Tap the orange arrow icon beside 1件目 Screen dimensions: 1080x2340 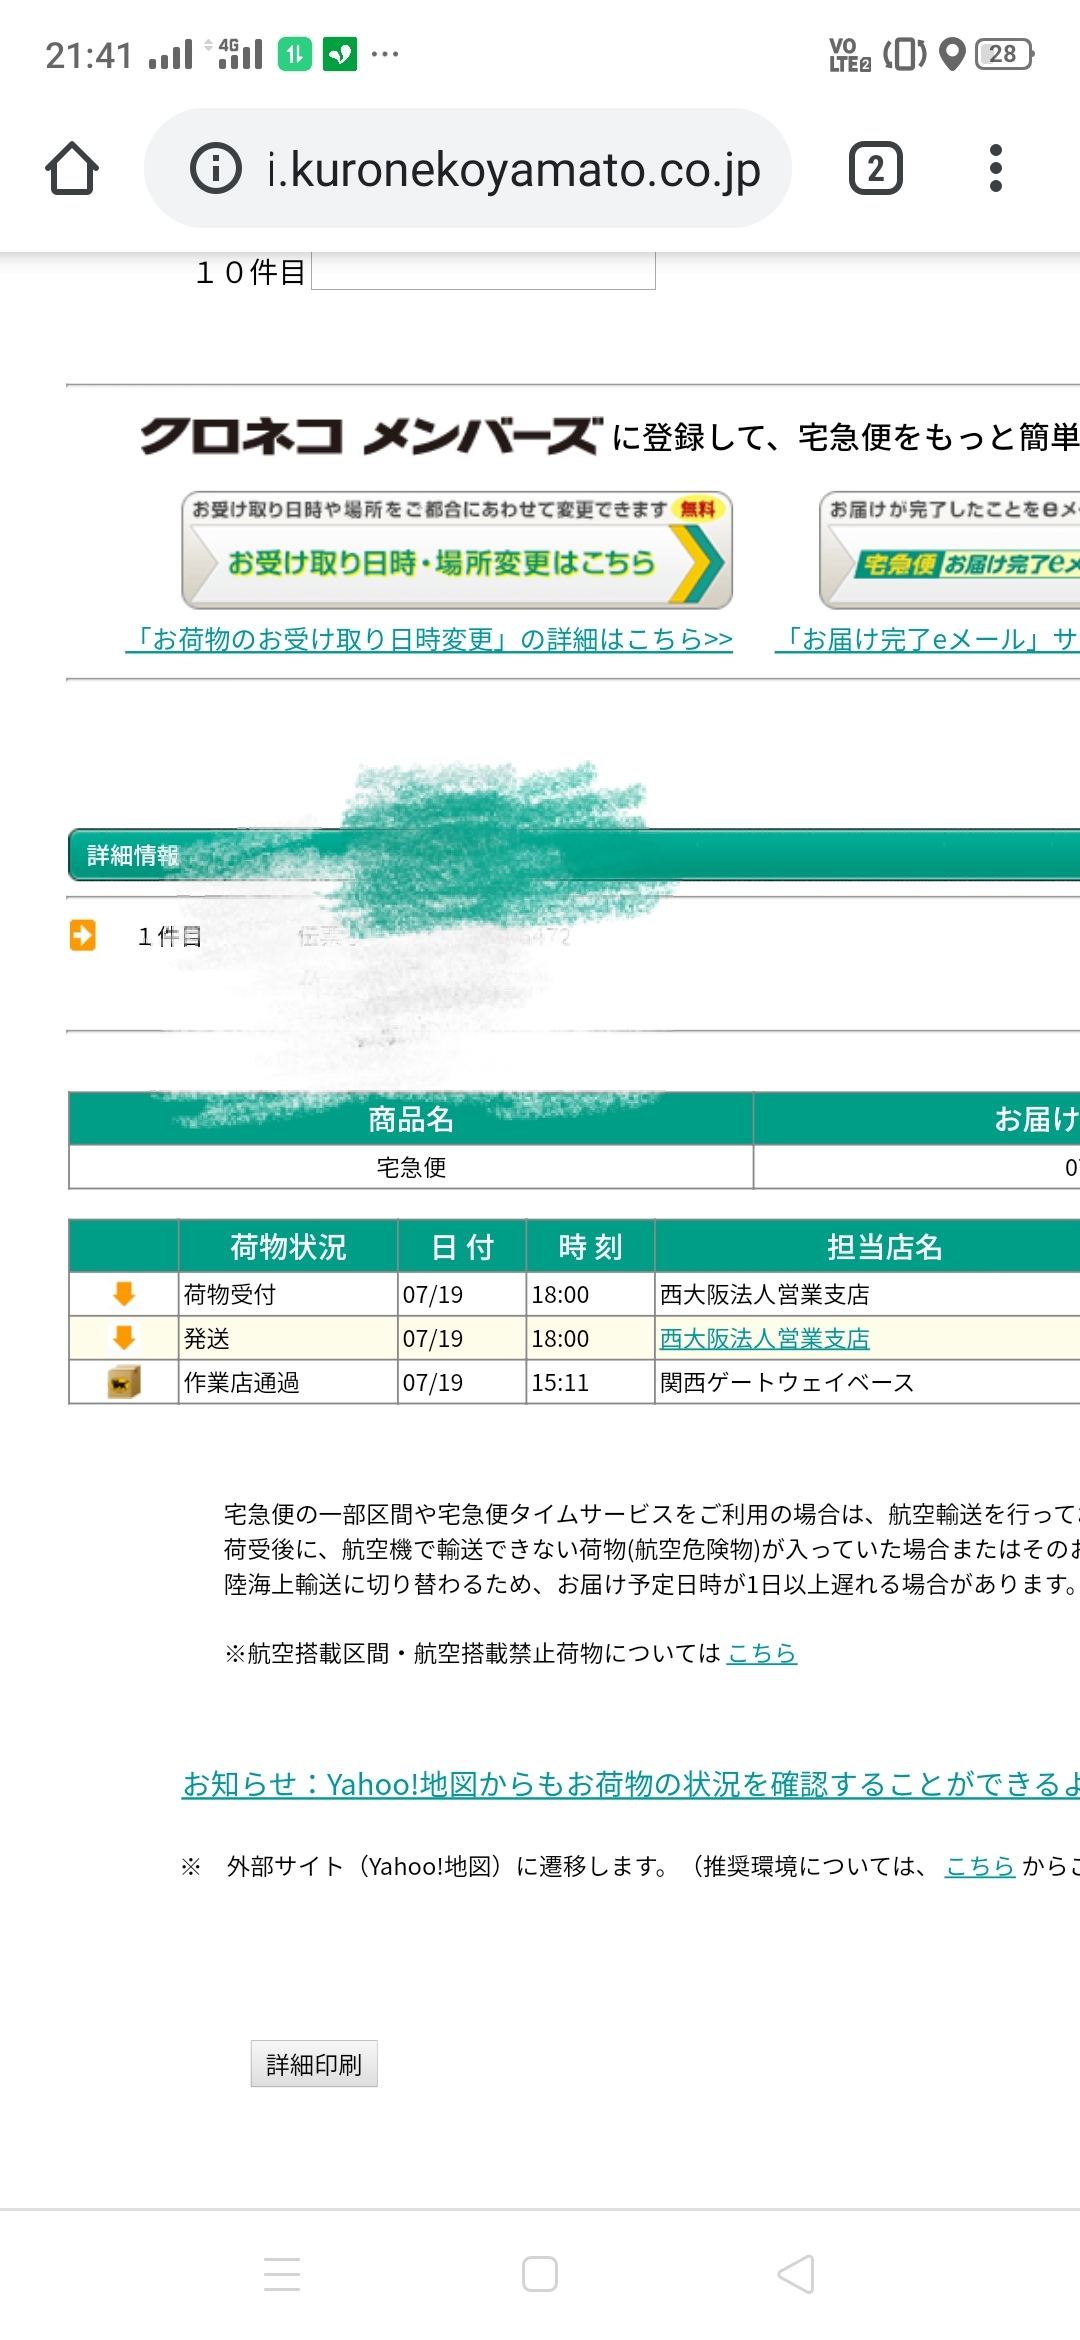click(x=83, y=935)
